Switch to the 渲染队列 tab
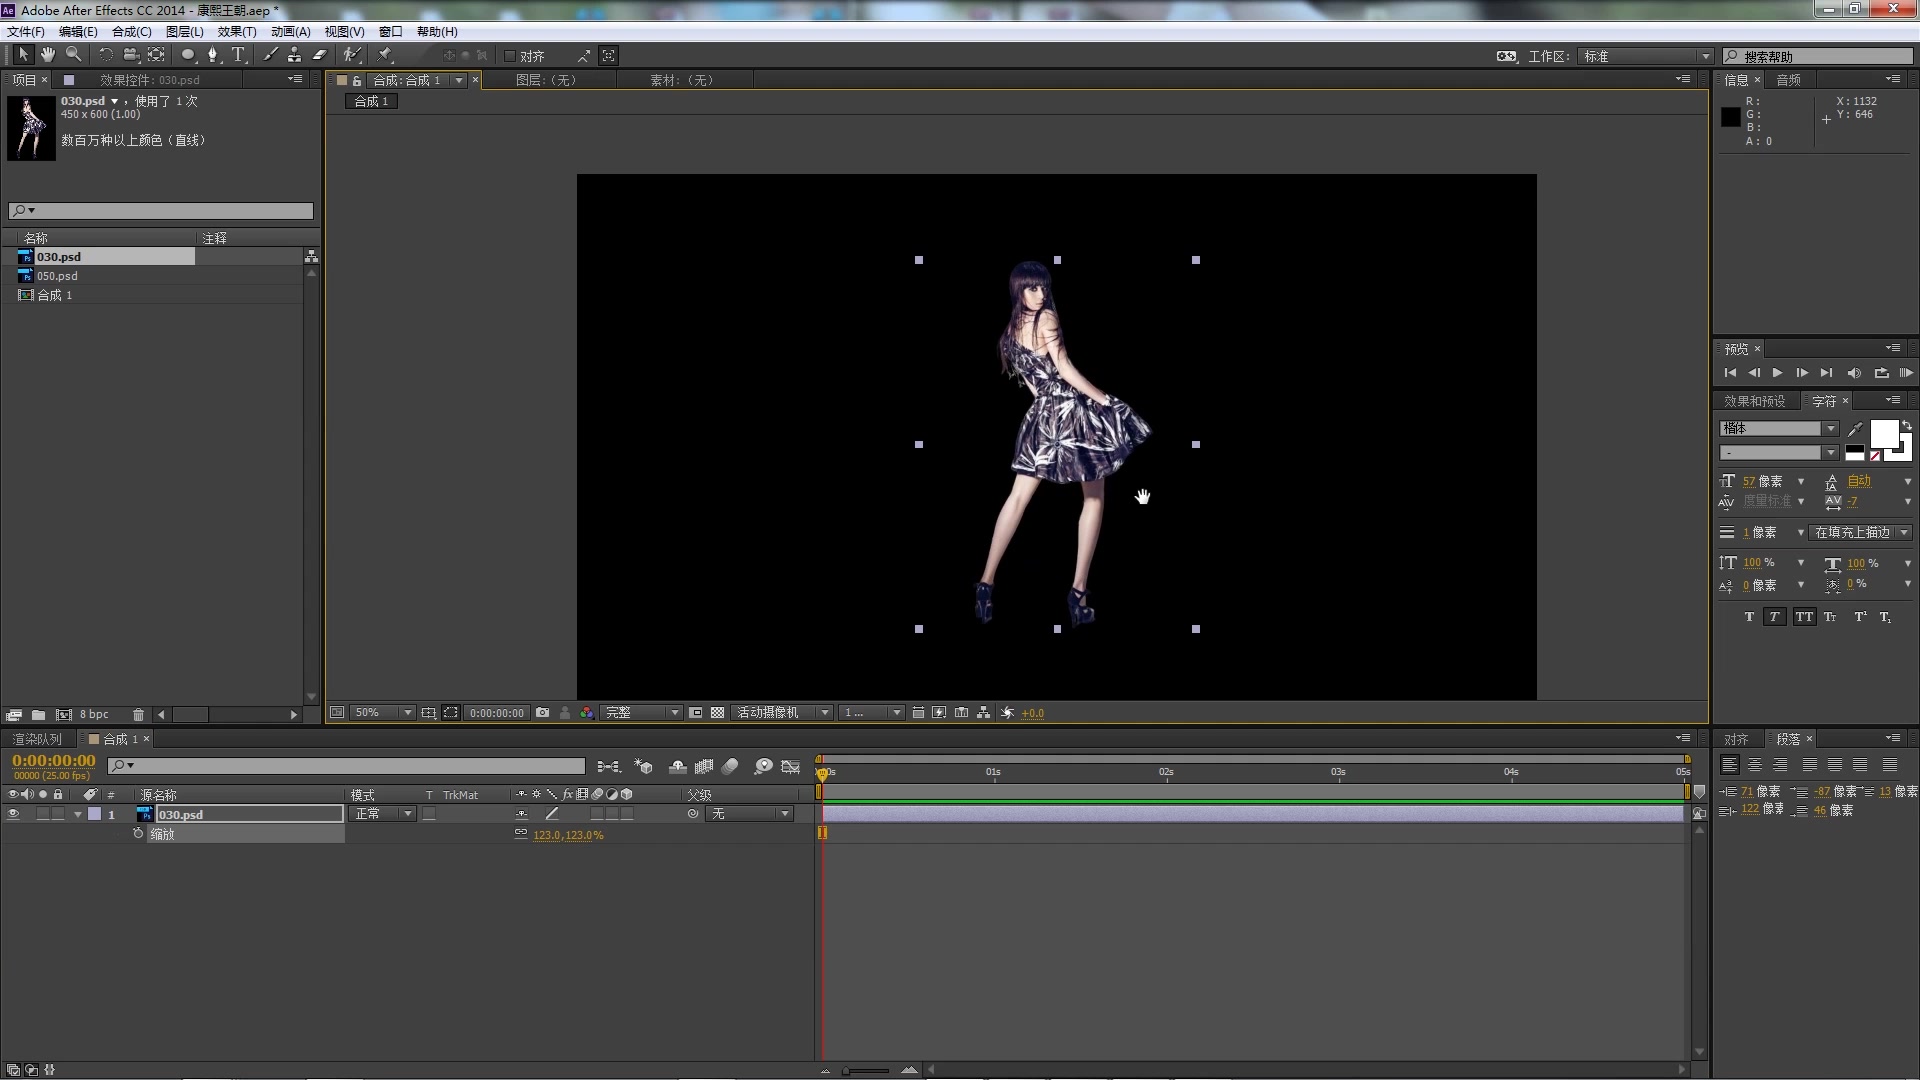 pyautogui.click(x=37, y=739)
